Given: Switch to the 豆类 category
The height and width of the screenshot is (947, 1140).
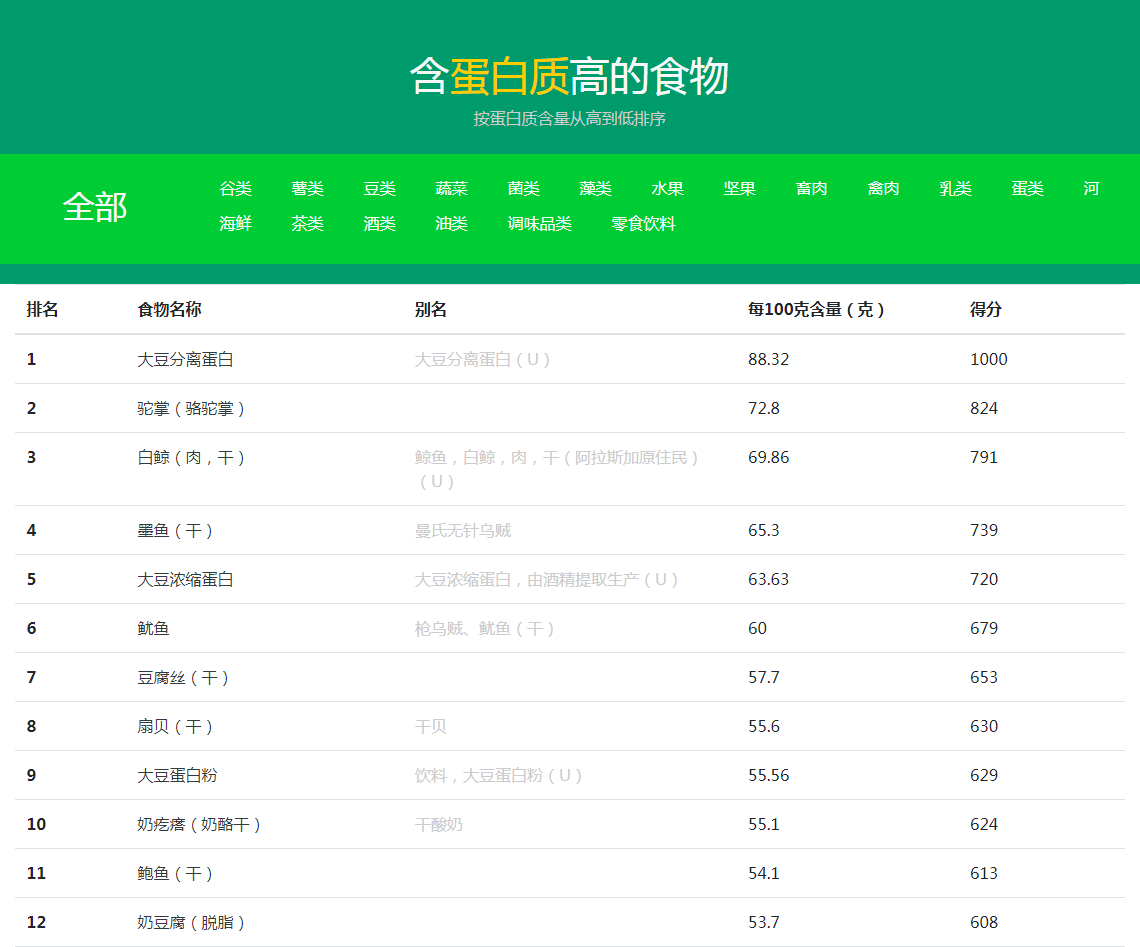Looking at the screenshot, I should 379,189.
